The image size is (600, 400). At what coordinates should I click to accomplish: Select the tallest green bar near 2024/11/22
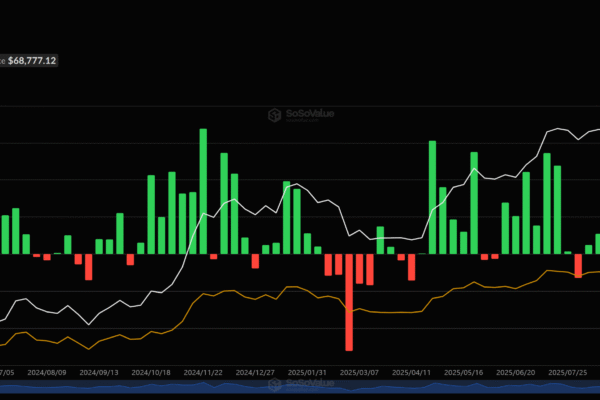click(203, 191)
